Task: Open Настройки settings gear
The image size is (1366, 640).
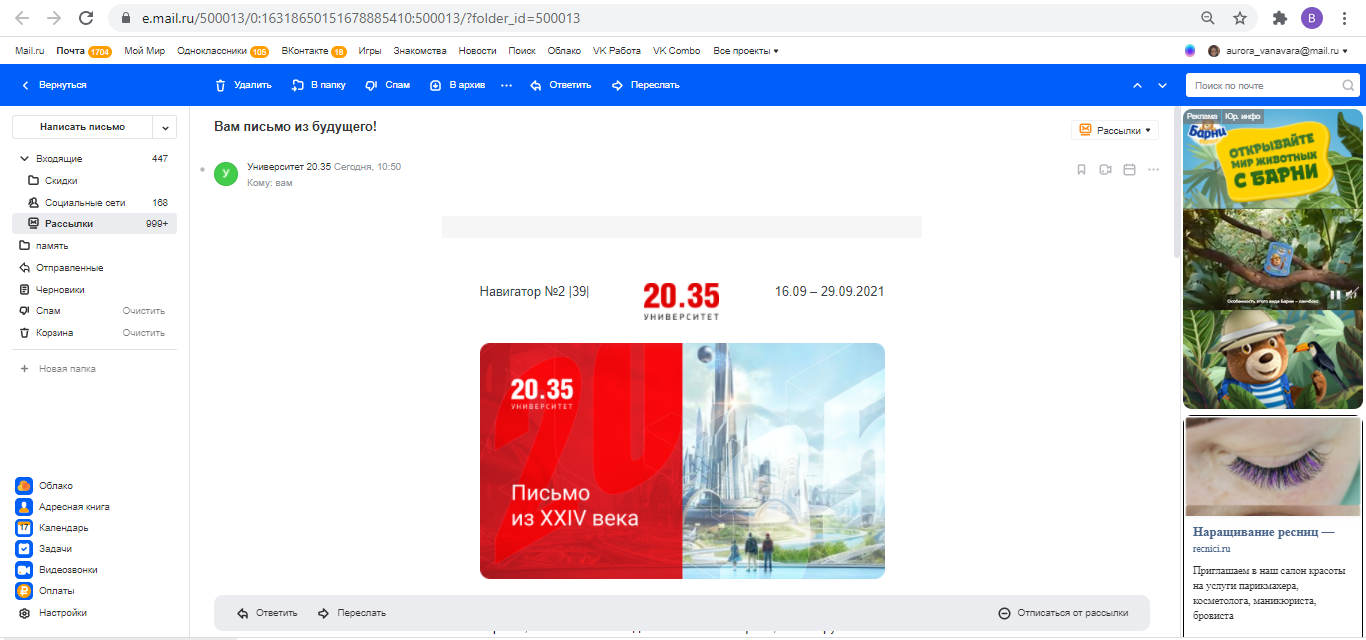Action: (x=24, y=613)
